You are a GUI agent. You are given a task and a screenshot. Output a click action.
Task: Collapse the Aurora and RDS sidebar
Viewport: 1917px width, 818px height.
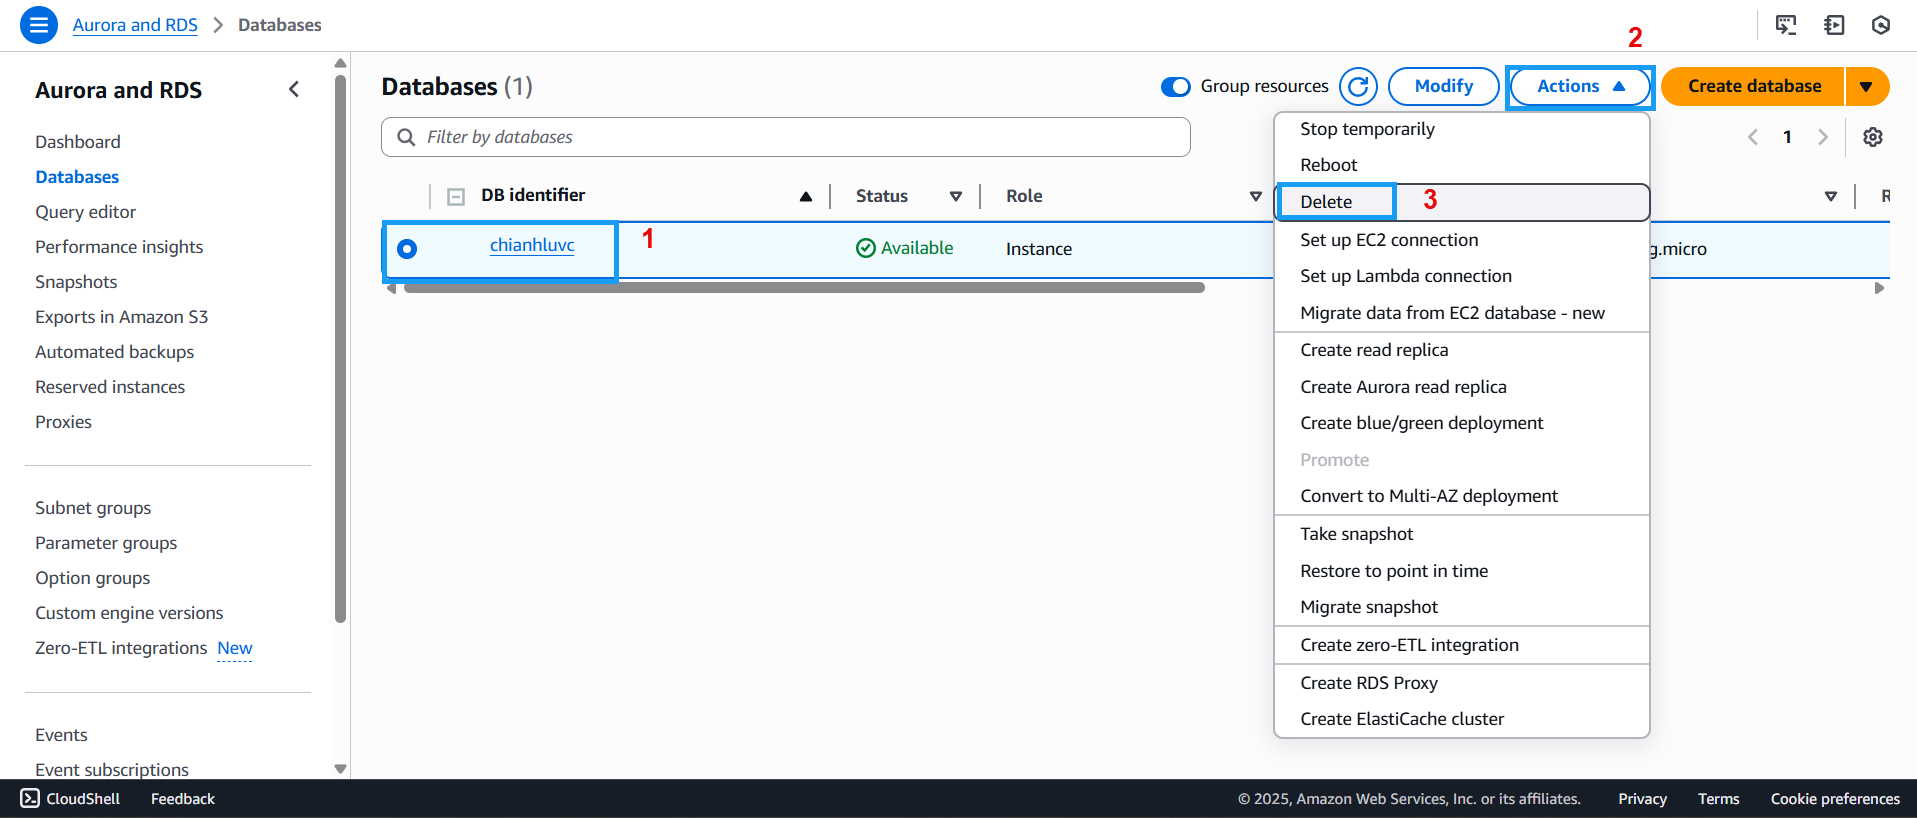[x=294, y=89]
